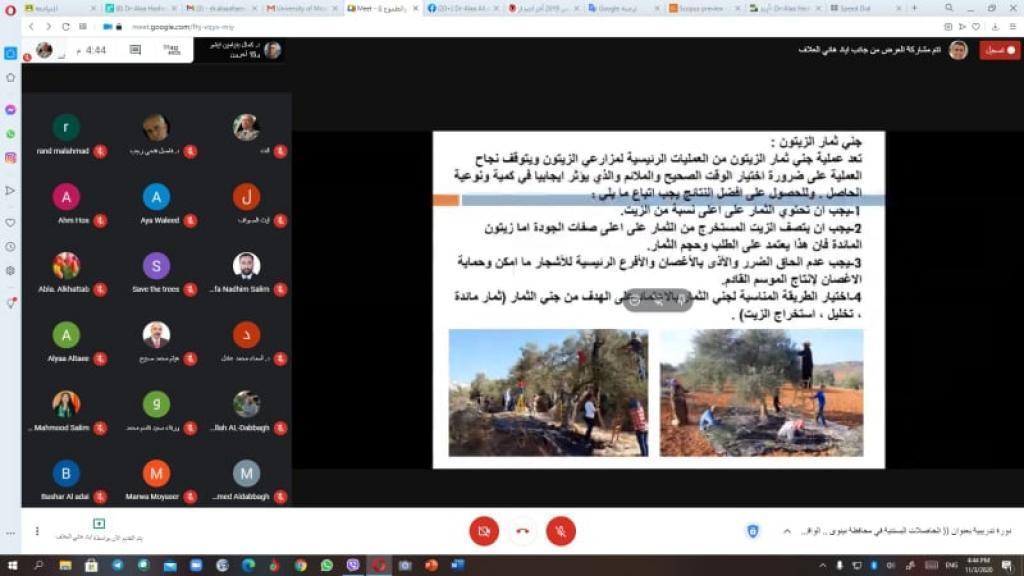Open Instagram in the Opera sidebar
This screenshot has height=576, width=1024.
tap(10, 158)
